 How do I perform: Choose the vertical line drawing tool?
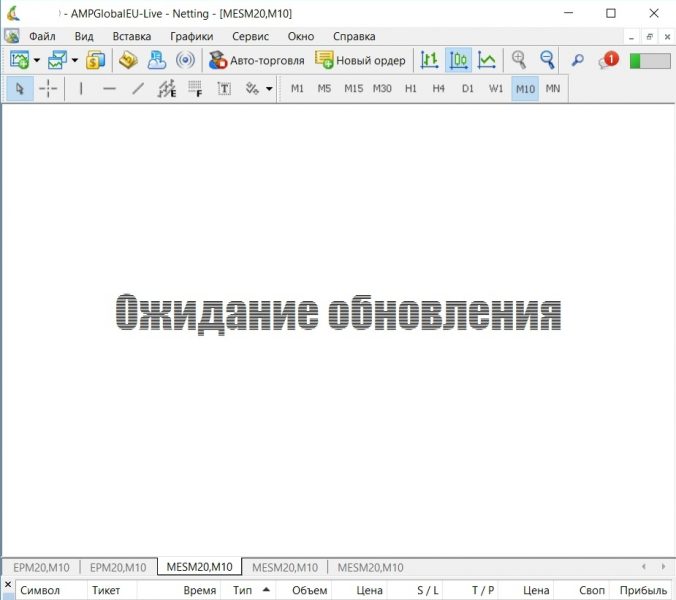click(81, 89)
